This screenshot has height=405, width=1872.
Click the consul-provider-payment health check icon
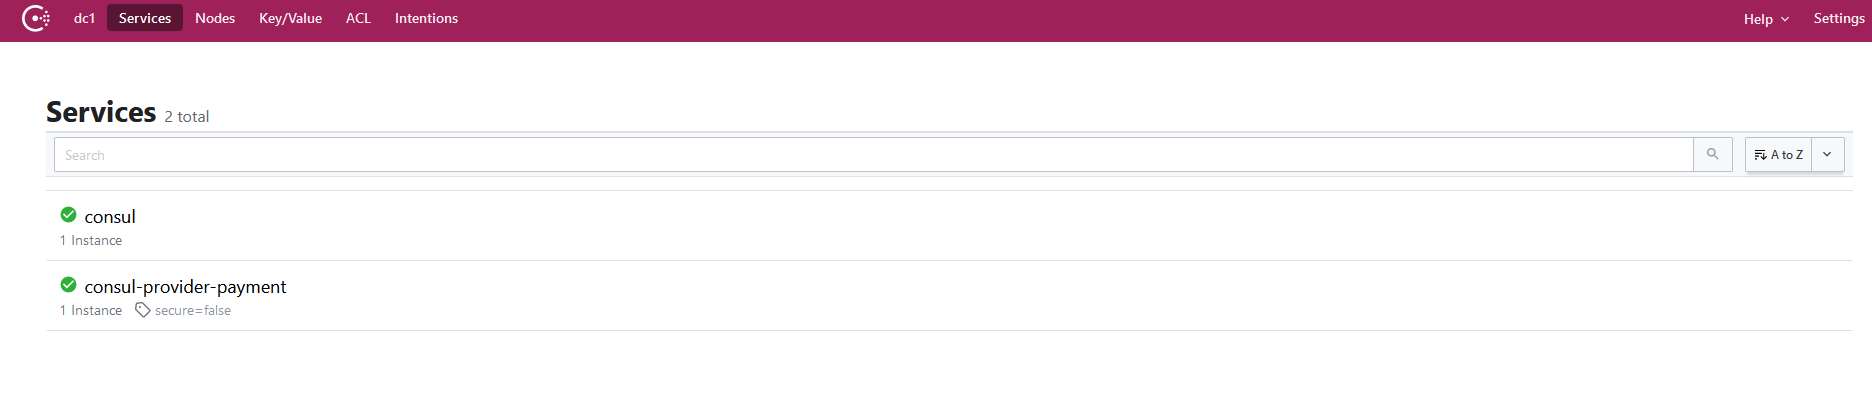point(69,285)
